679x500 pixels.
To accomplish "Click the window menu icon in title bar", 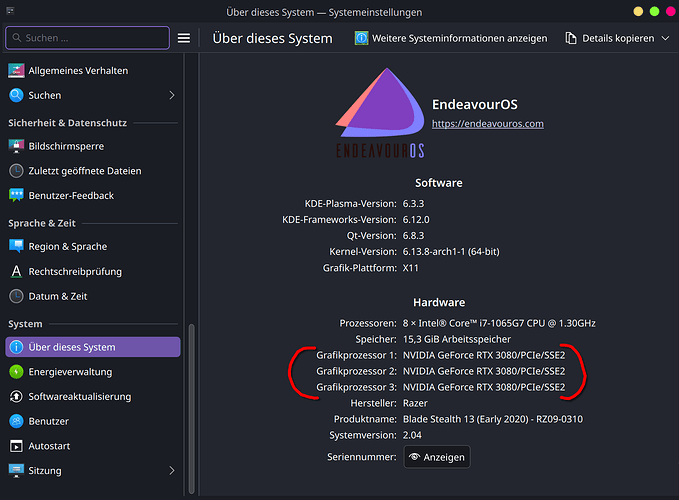I will click(x=10, y=11).
